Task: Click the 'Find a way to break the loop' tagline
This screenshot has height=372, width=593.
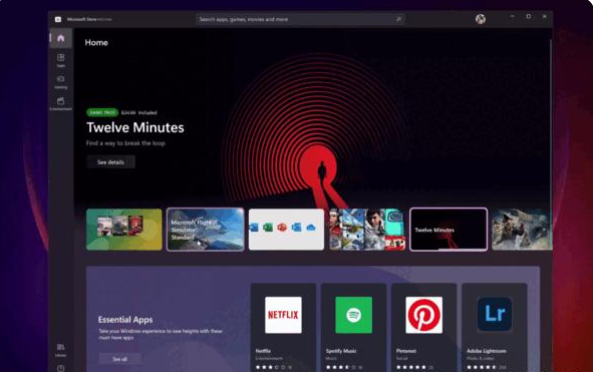Action: pyautogui.click(x=126, y=143)
